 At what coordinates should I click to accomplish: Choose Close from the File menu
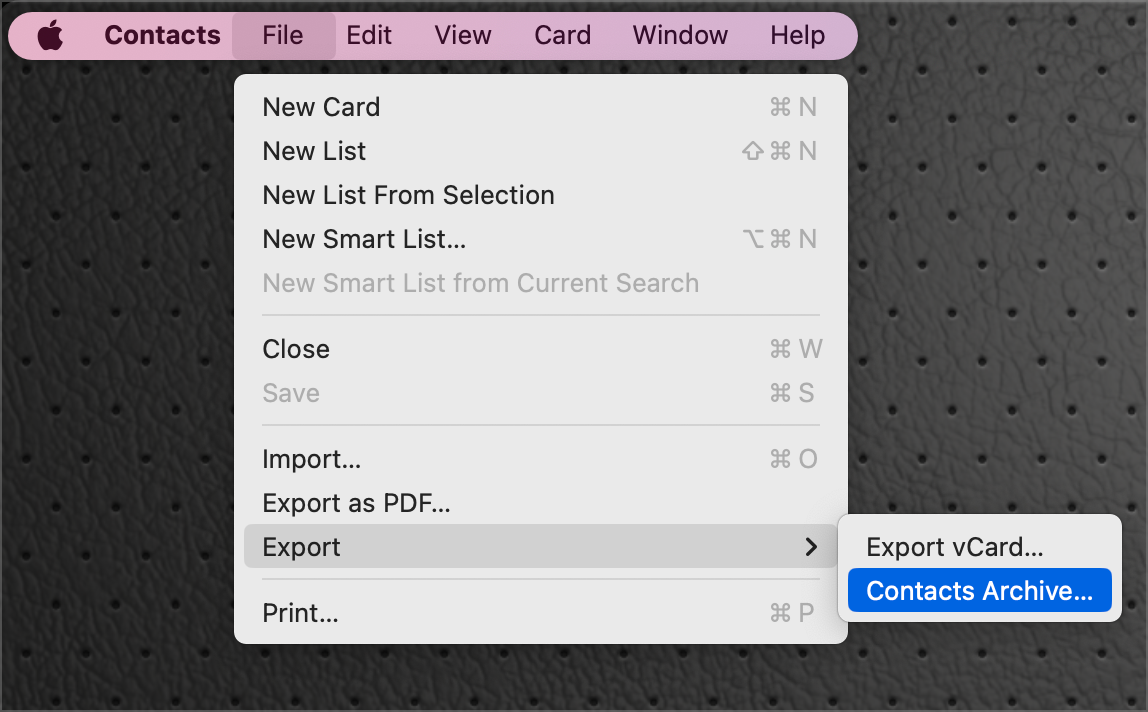296,349
